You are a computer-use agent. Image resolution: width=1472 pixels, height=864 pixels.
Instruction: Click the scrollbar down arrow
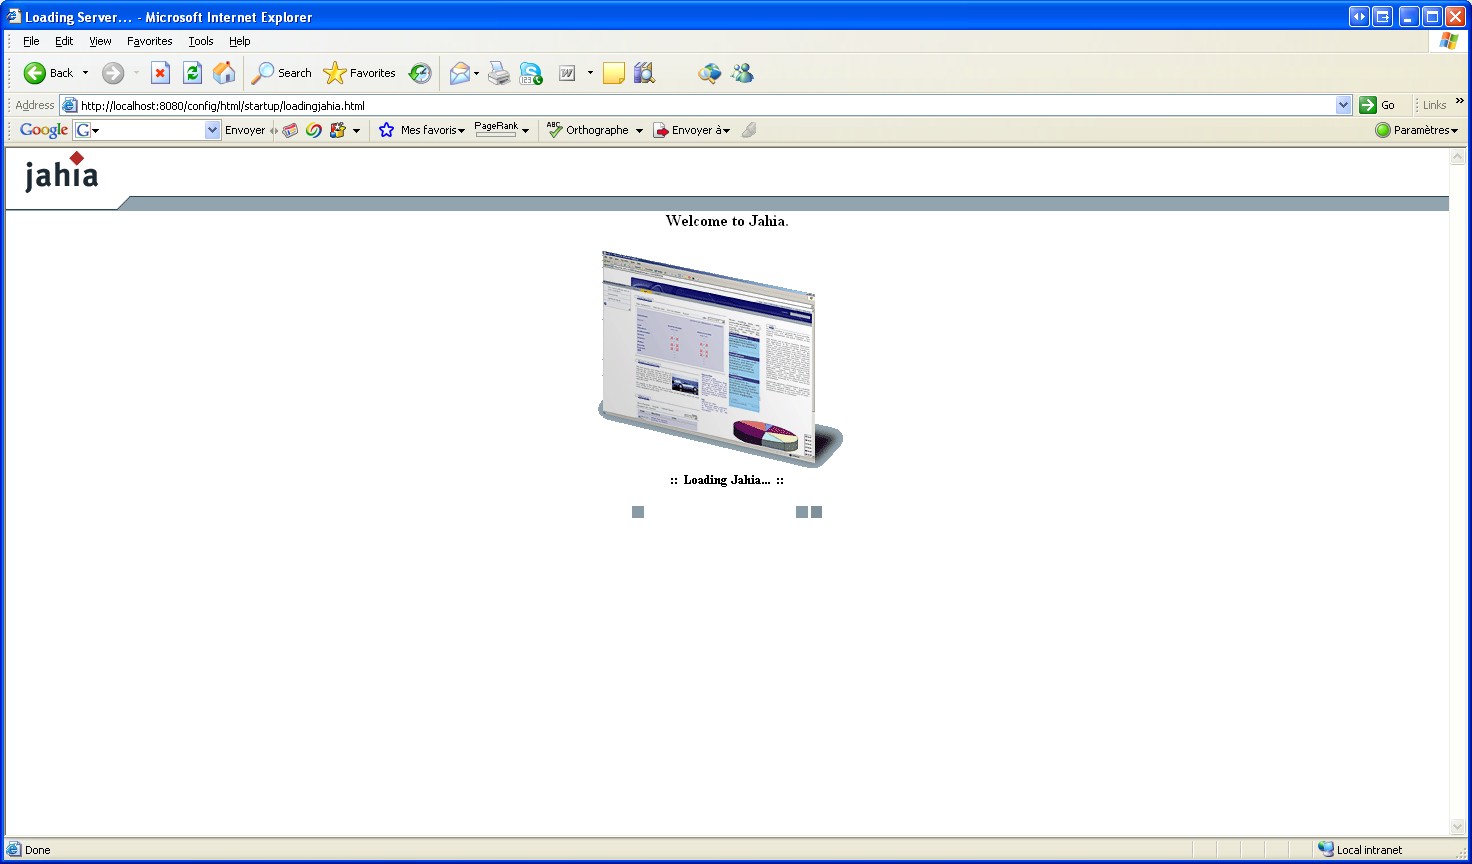[x=1458, y=827]
